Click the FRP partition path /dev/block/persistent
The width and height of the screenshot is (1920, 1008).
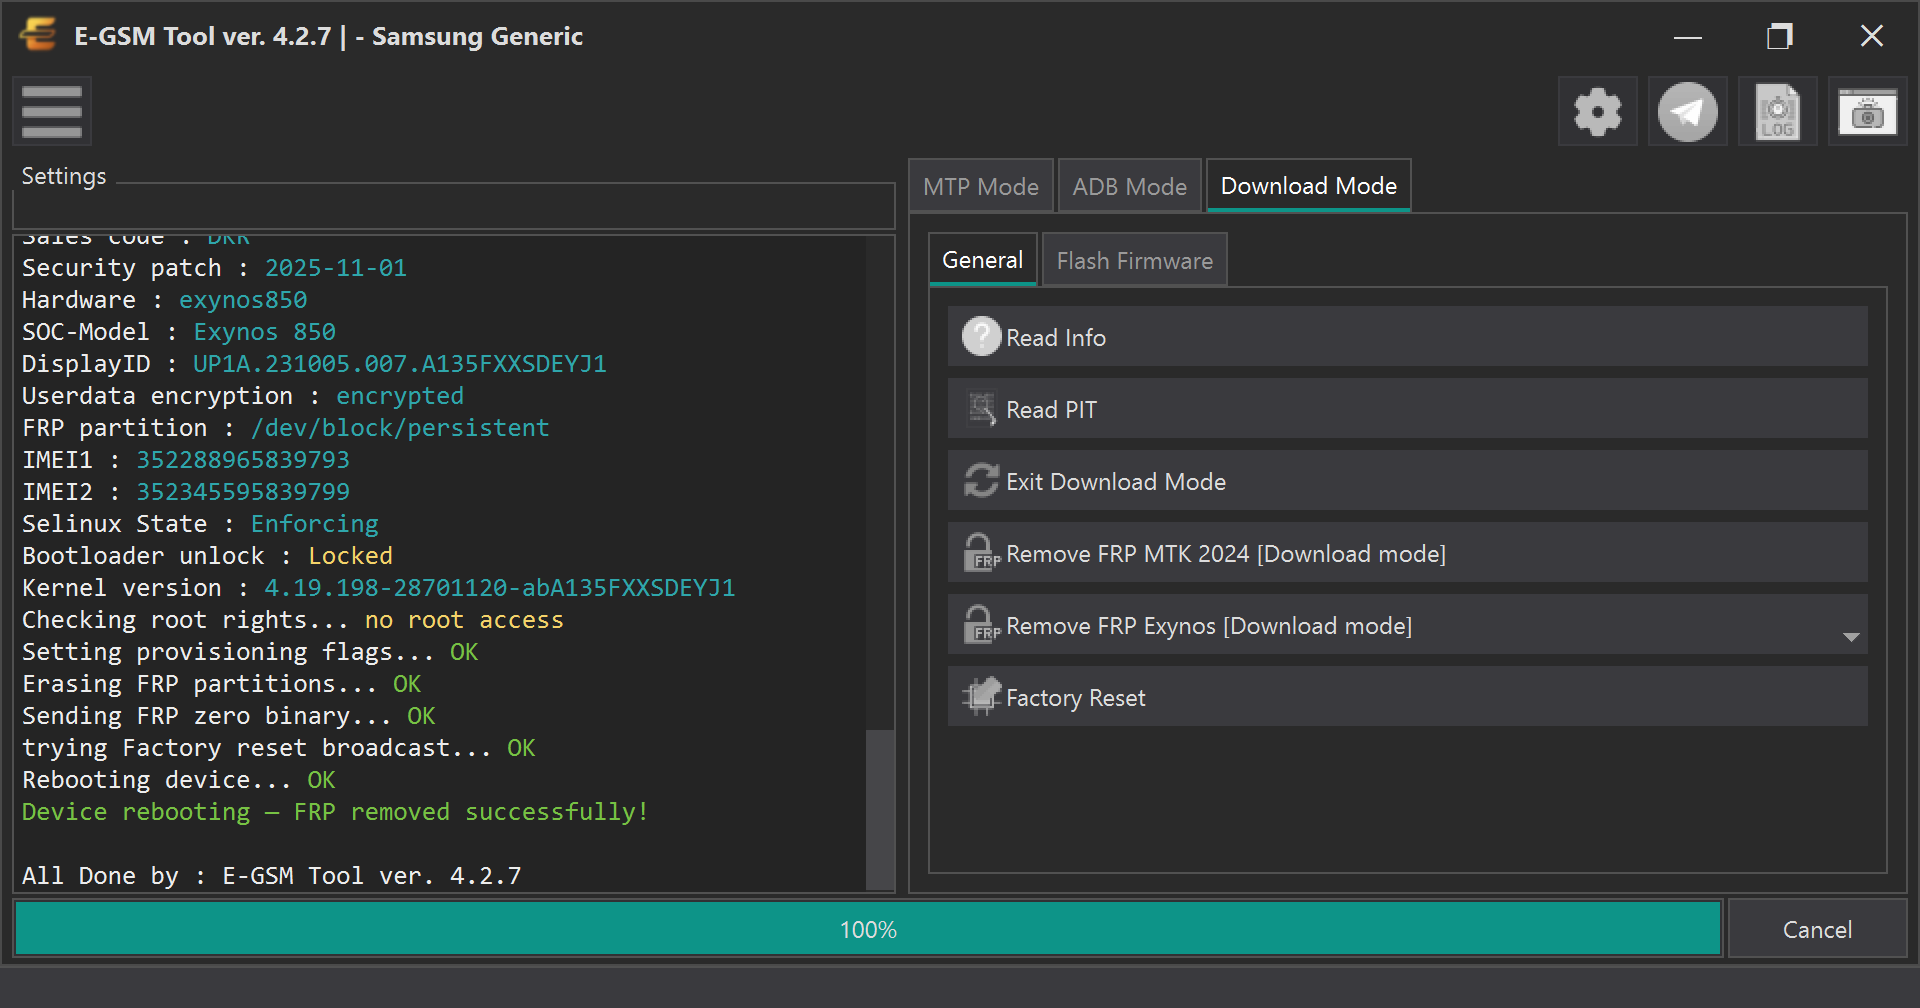400,428
